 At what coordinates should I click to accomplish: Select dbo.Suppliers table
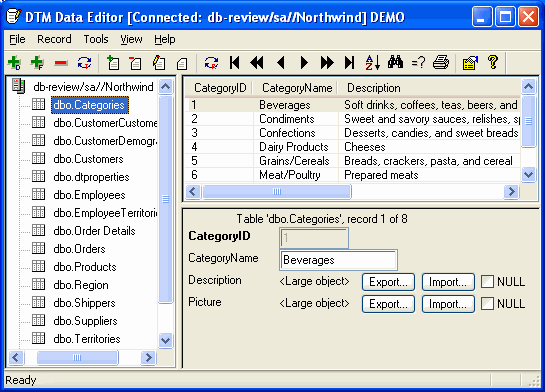tap(85, 321)
